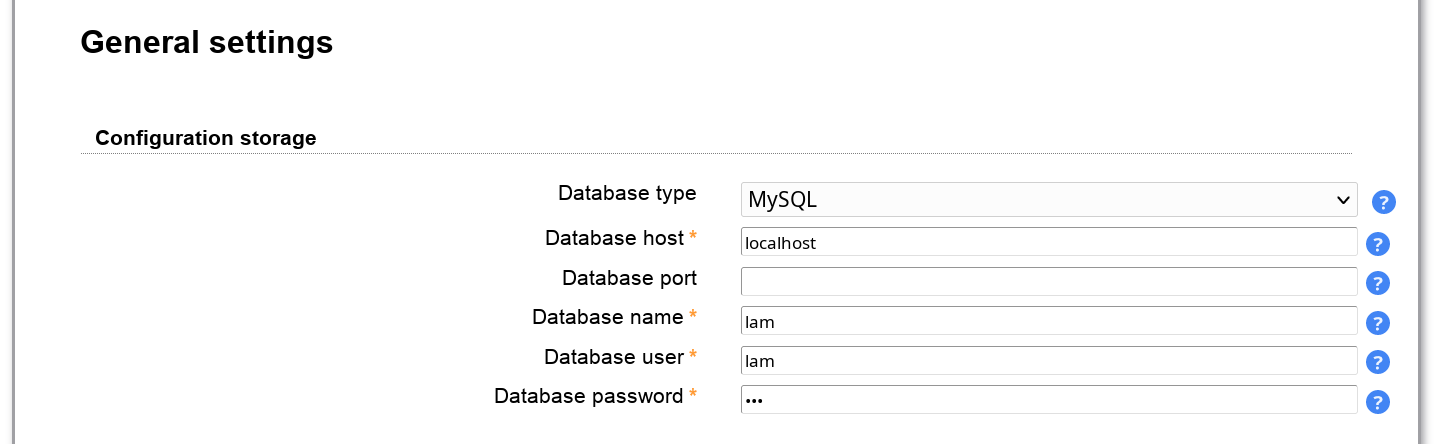Screen dimensions: 1440x444
Task: Click the "Database port" label text
Action: [x=629, y=277]
